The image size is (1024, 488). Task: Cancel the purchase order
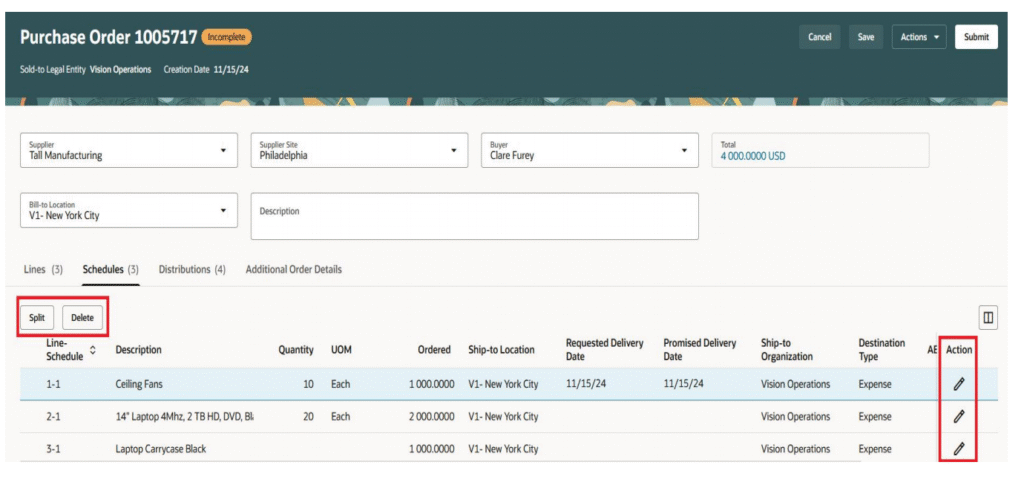pyautogui.click(x=820, y=37)
